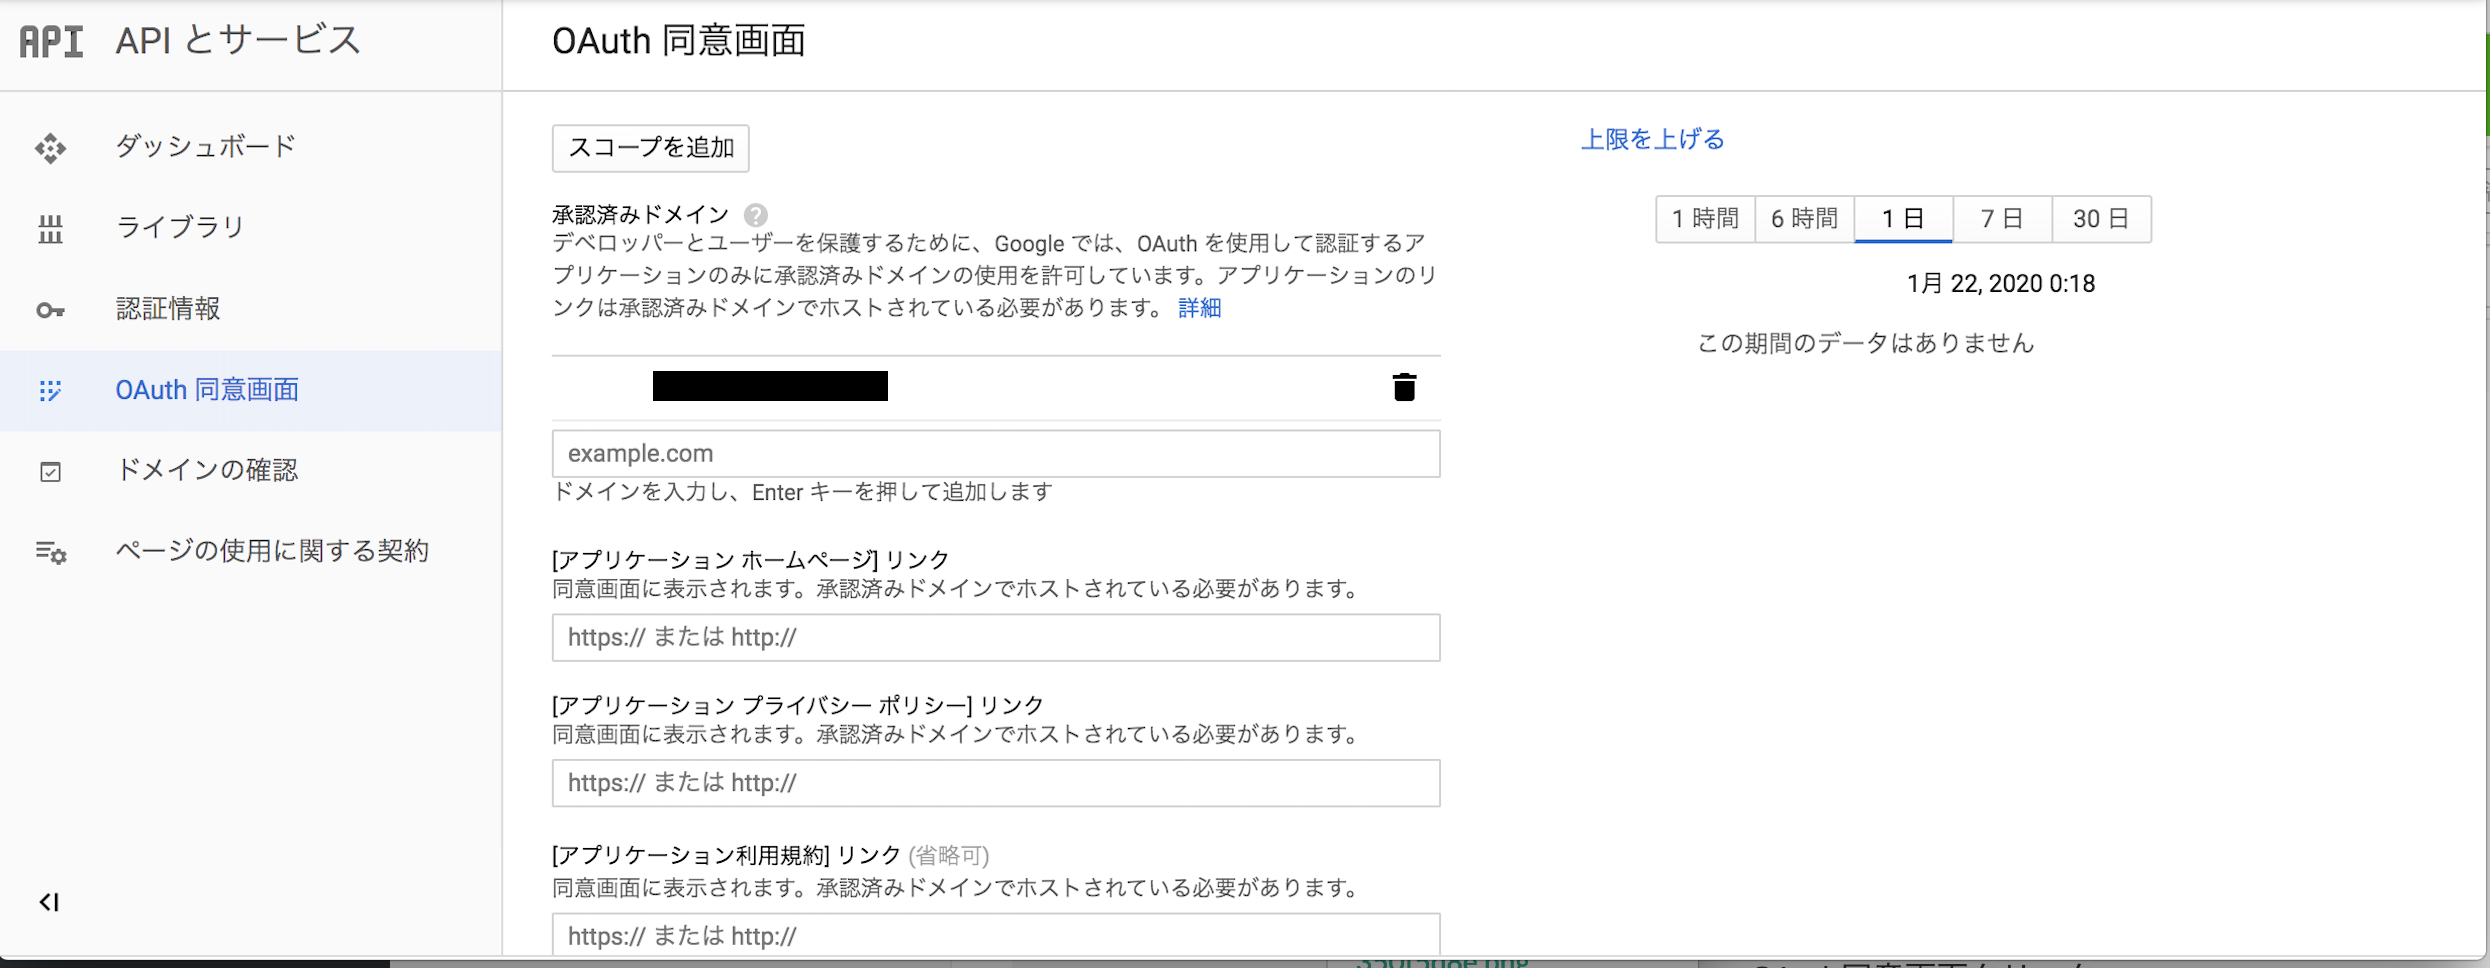
Task: Select the ライブラリ bar-chart icon in sidebar
Action: 50,228
